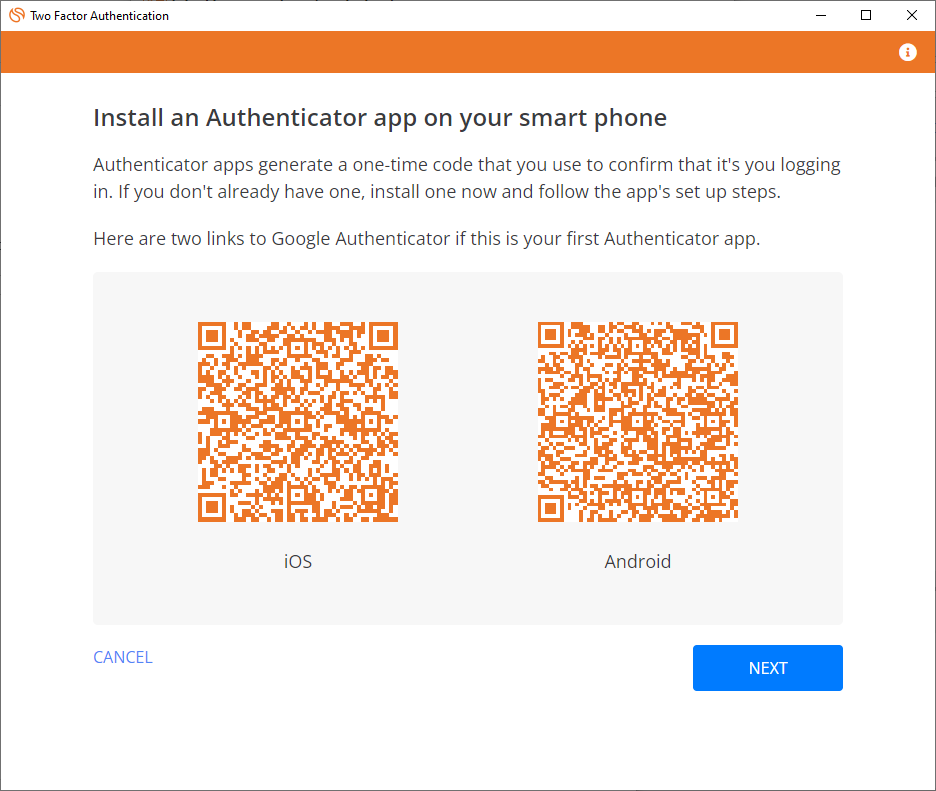Select the Android QR code image
This screenshot has width=936, height=791.
click(638, 422)
